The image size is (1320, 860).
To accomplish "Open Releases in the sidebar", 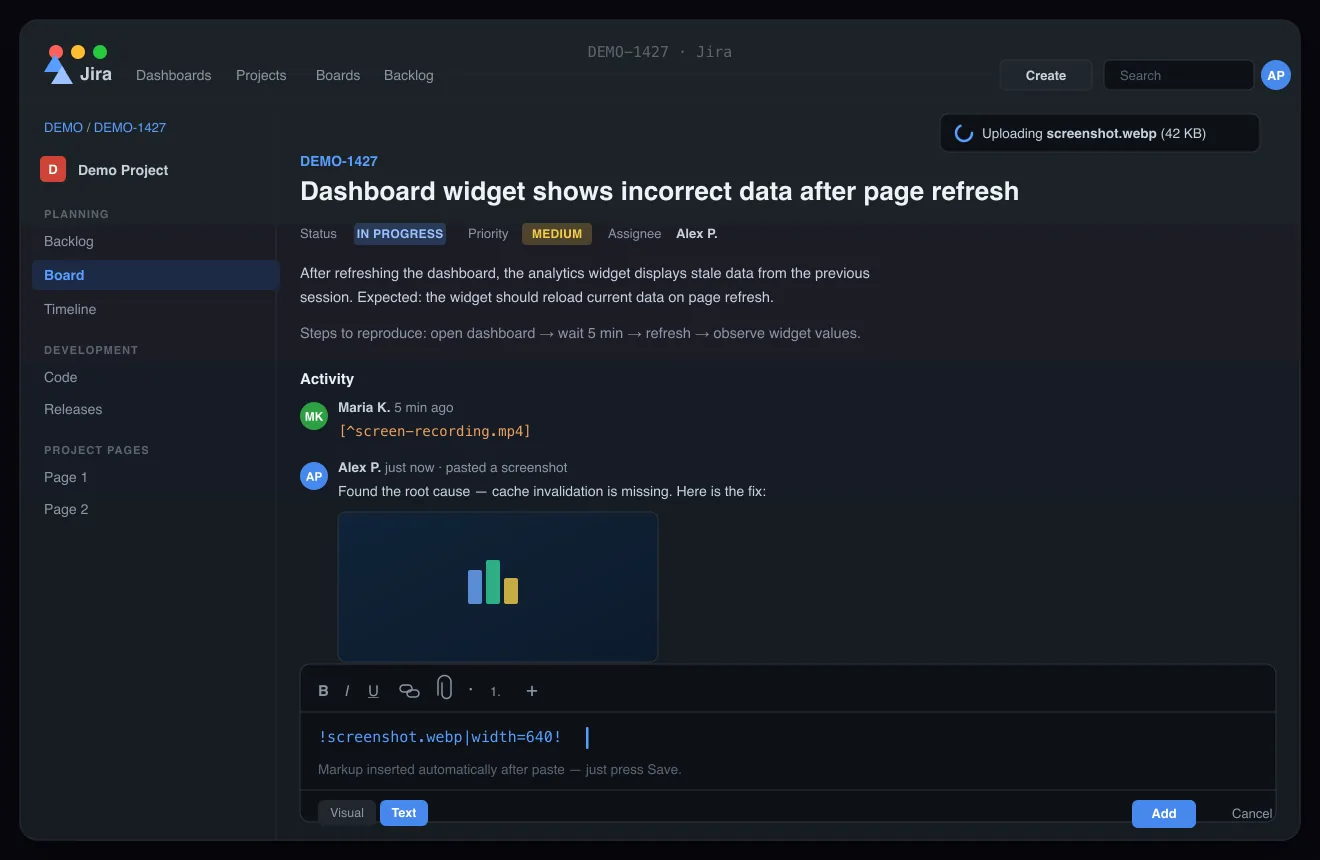I will click(x=73, y=409).
